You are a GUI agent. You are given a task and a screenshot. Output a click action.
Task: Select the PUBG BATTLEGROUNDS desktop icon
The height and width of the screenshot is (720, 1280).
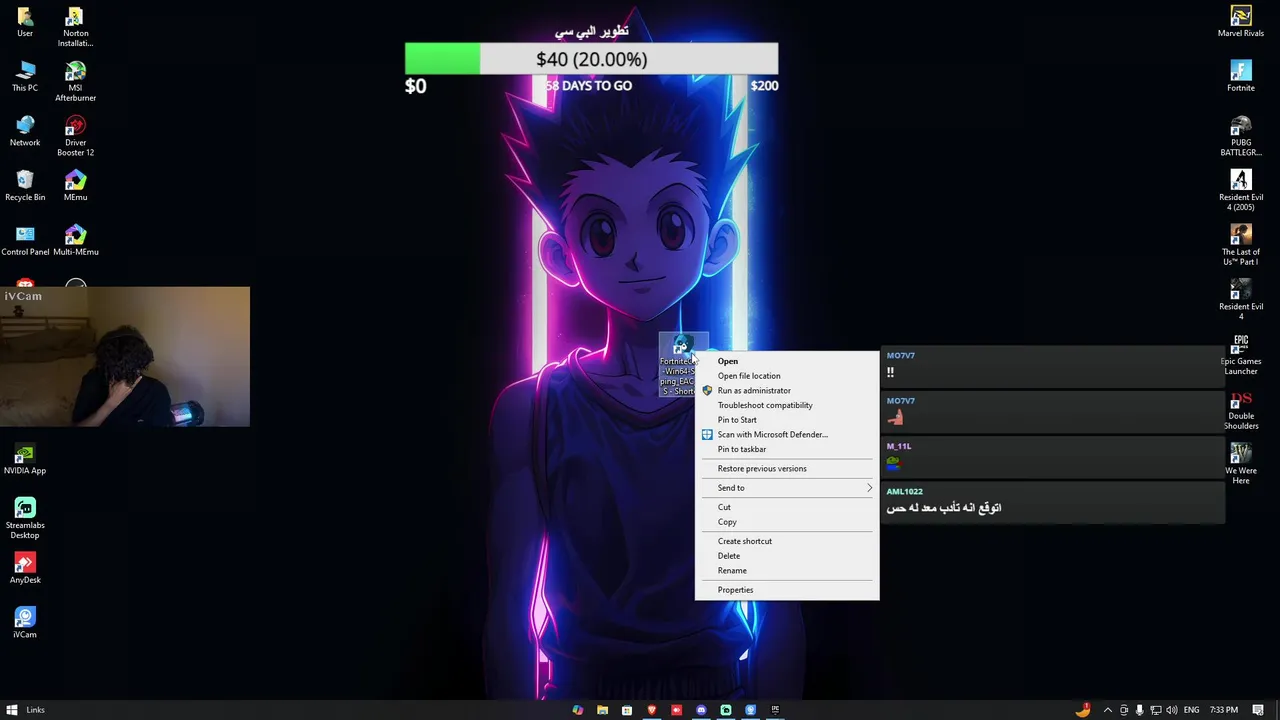pyautogui.click(x=1240, y=136)
